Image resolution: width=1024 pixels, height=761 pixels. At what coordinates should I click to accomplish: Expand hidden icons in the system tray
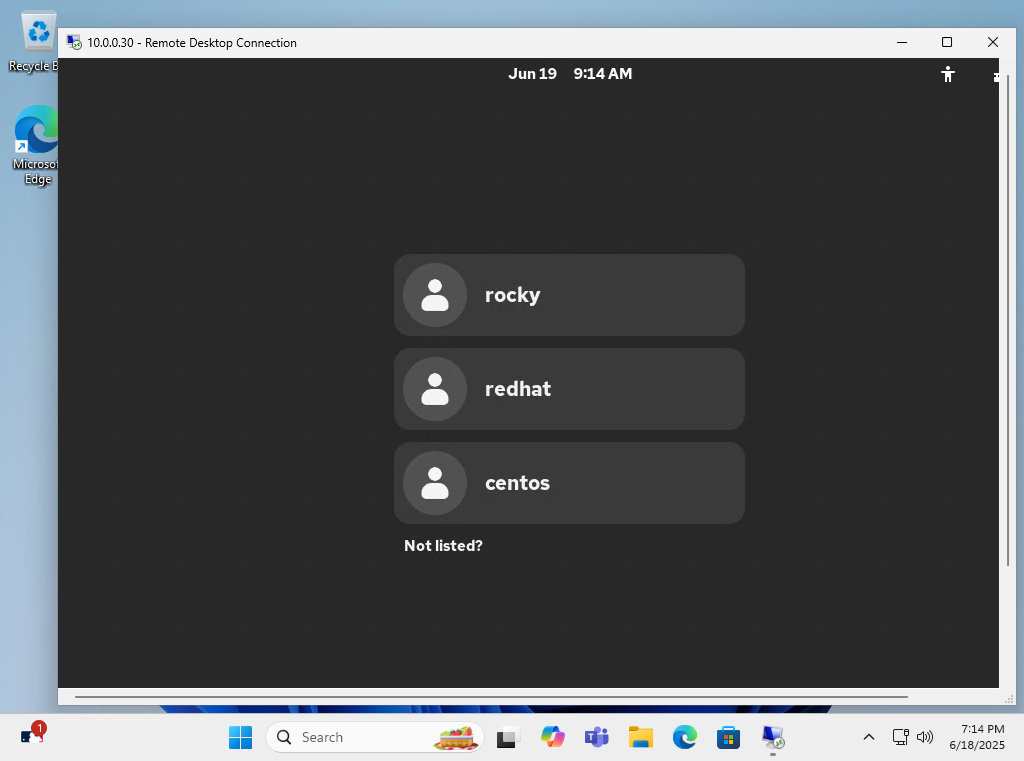(869, 737)
